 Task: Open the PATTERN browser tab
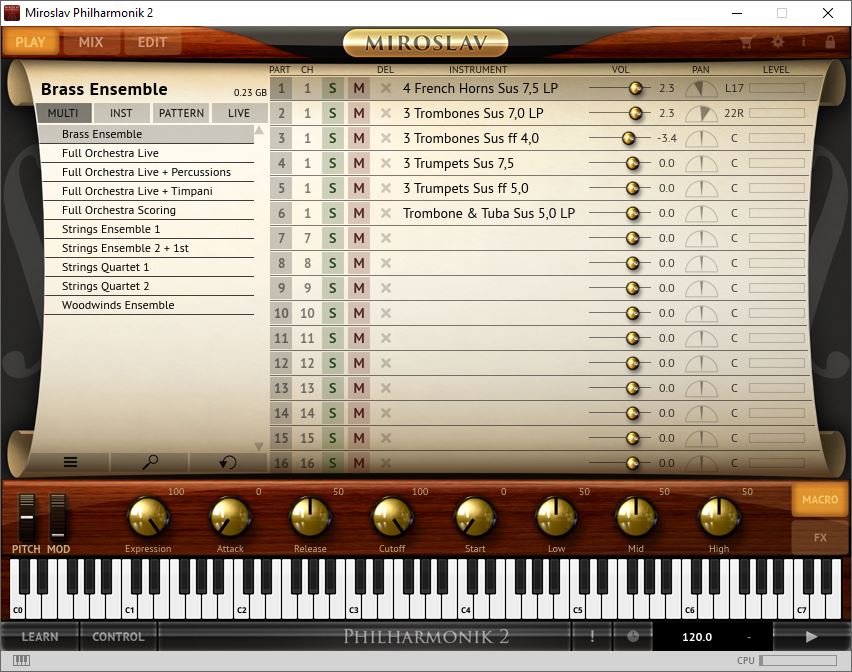pos(181,113)
